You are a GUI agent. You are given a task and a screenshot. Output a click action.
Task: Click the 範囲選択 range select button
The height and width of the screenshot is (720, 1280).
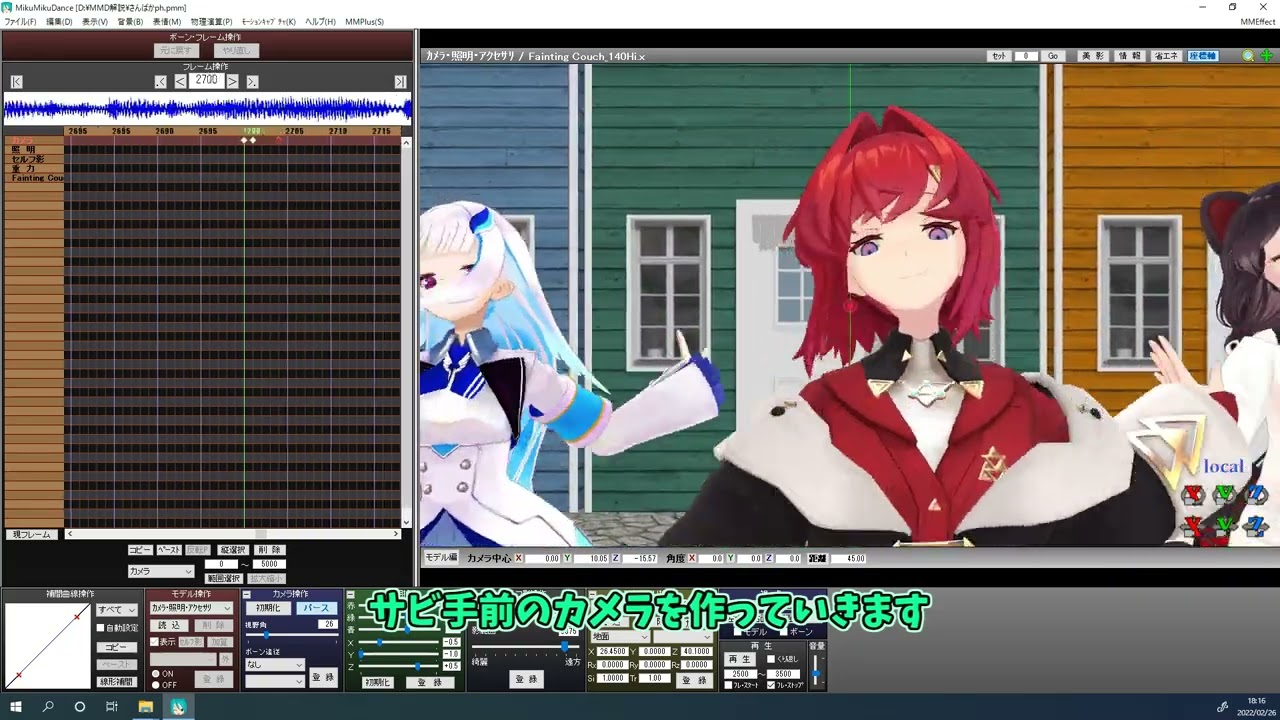pyautogui.click(x=223, y=578)
